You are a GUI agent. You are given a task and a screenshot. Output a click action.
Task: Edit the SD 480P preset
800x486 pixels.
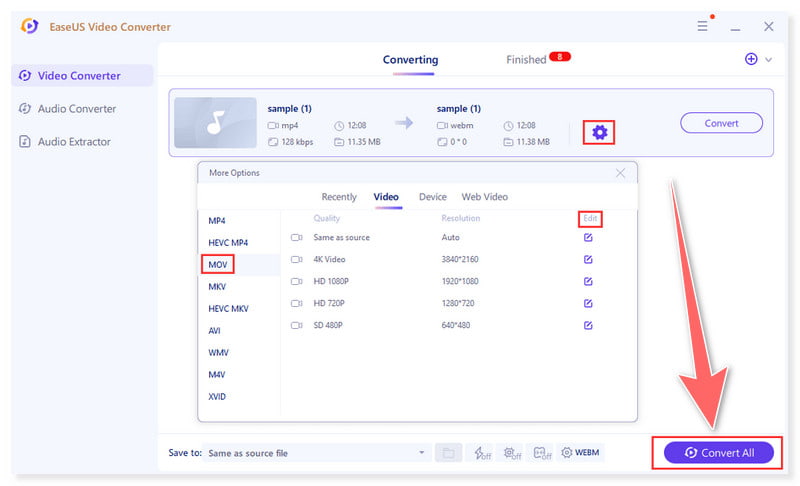point(588,325)
